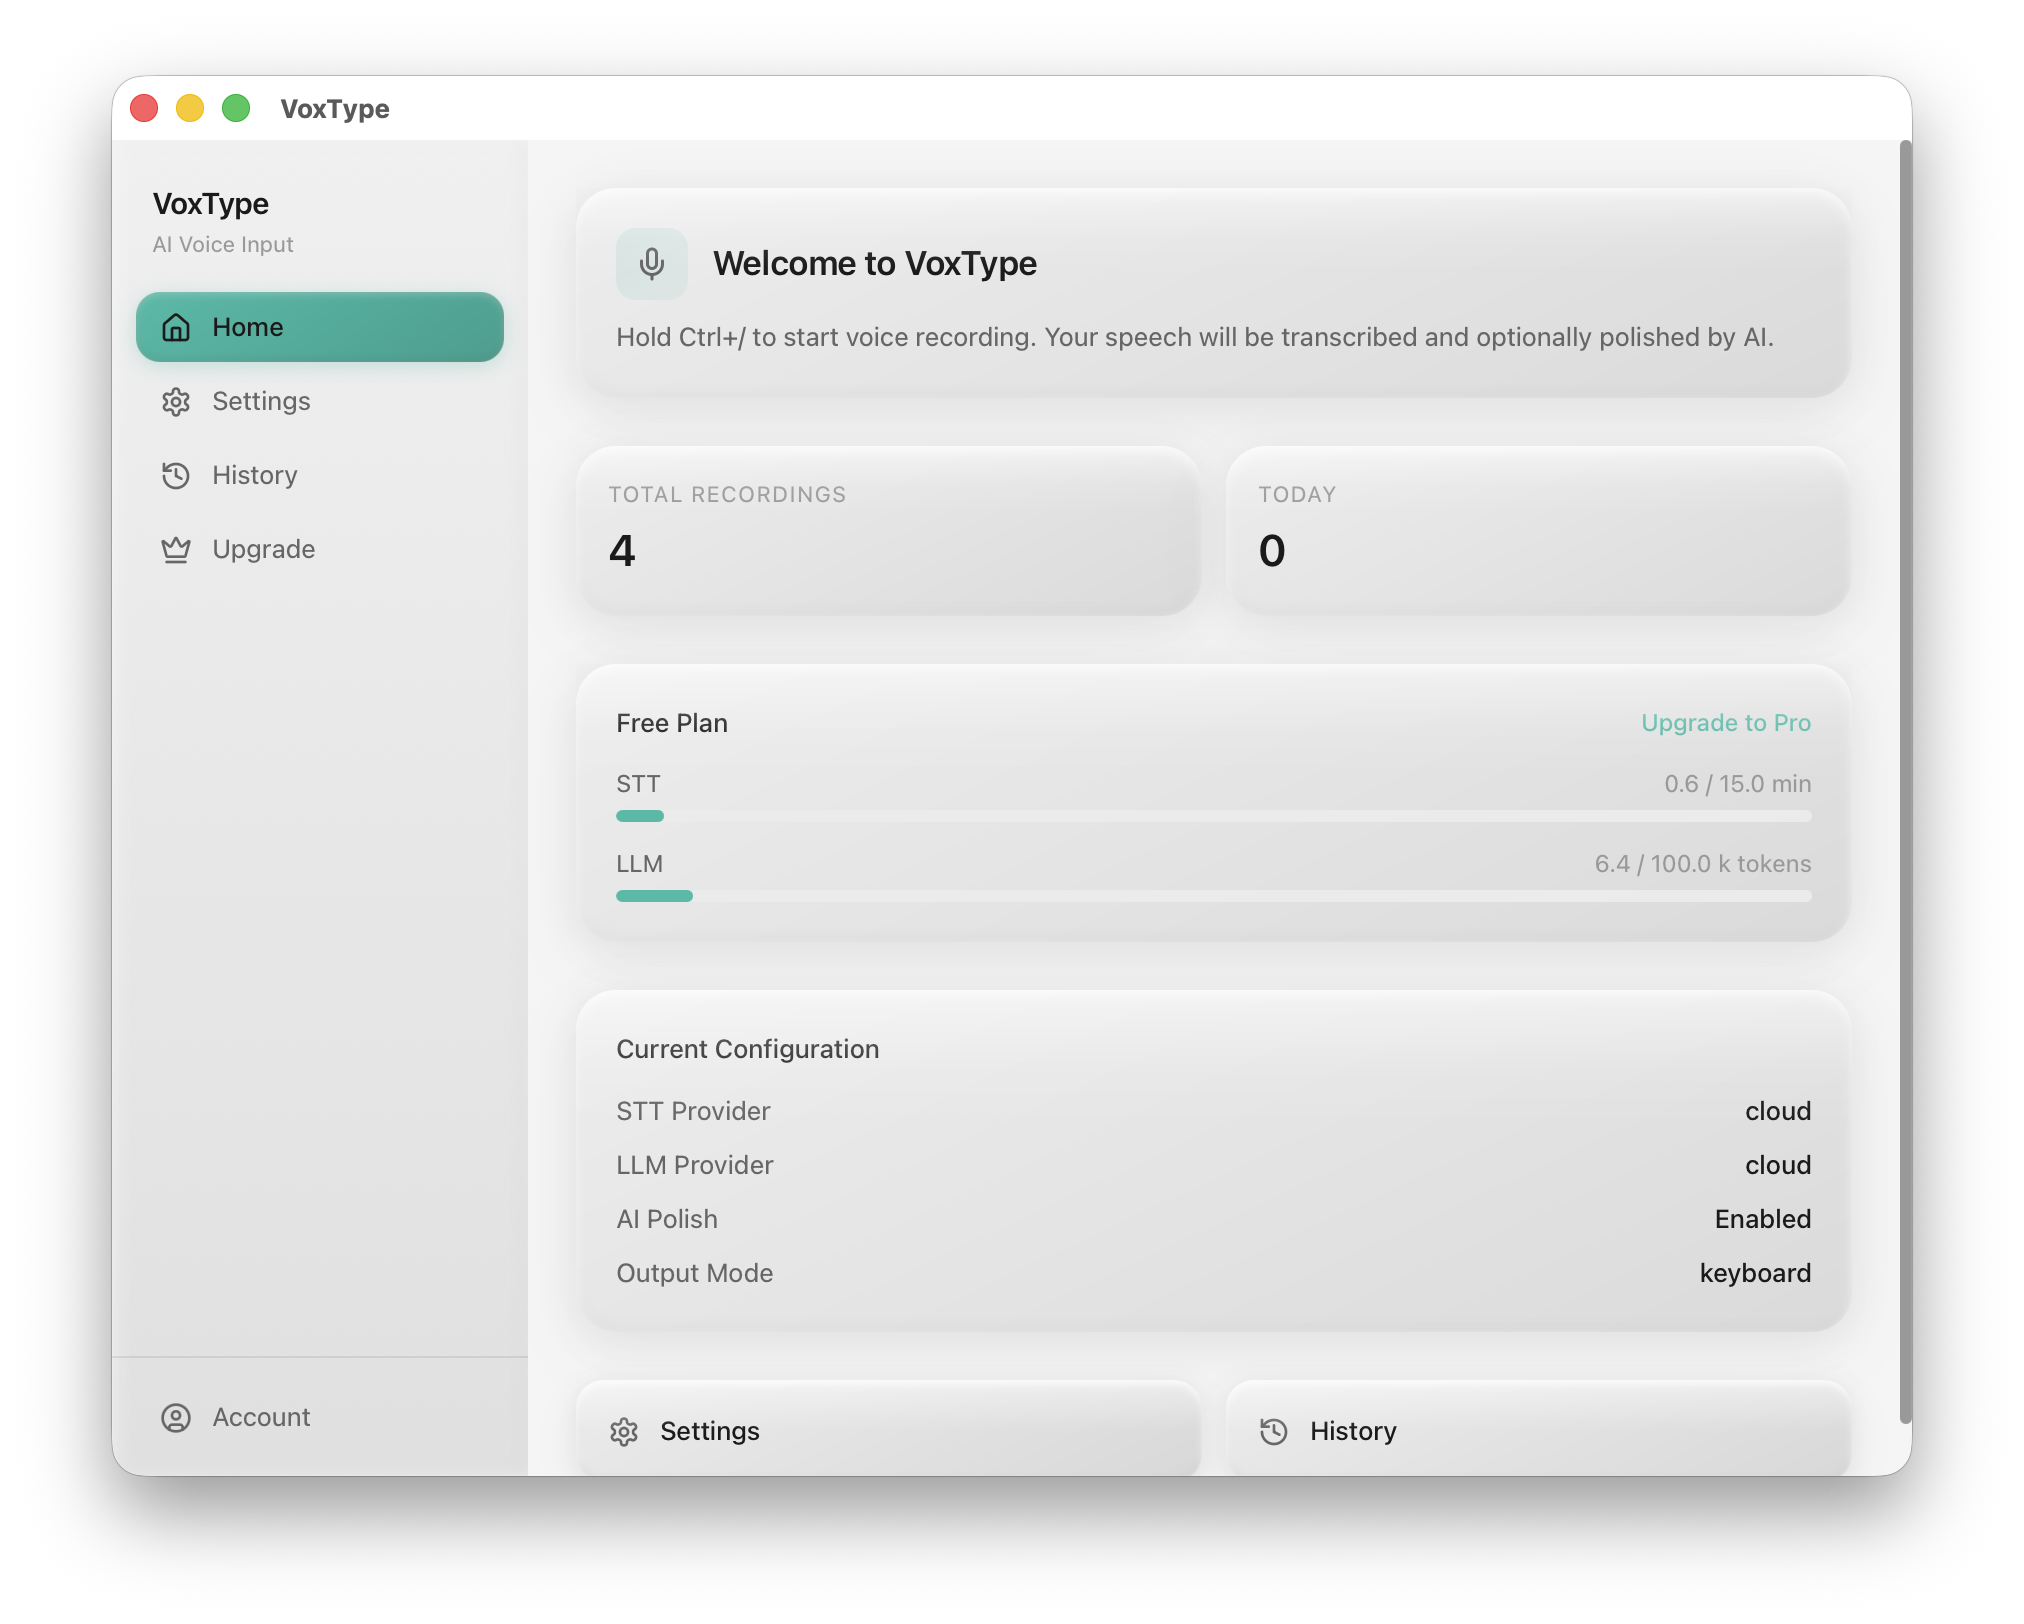Click the Today recordings stat card

[x=1538, y=530]
